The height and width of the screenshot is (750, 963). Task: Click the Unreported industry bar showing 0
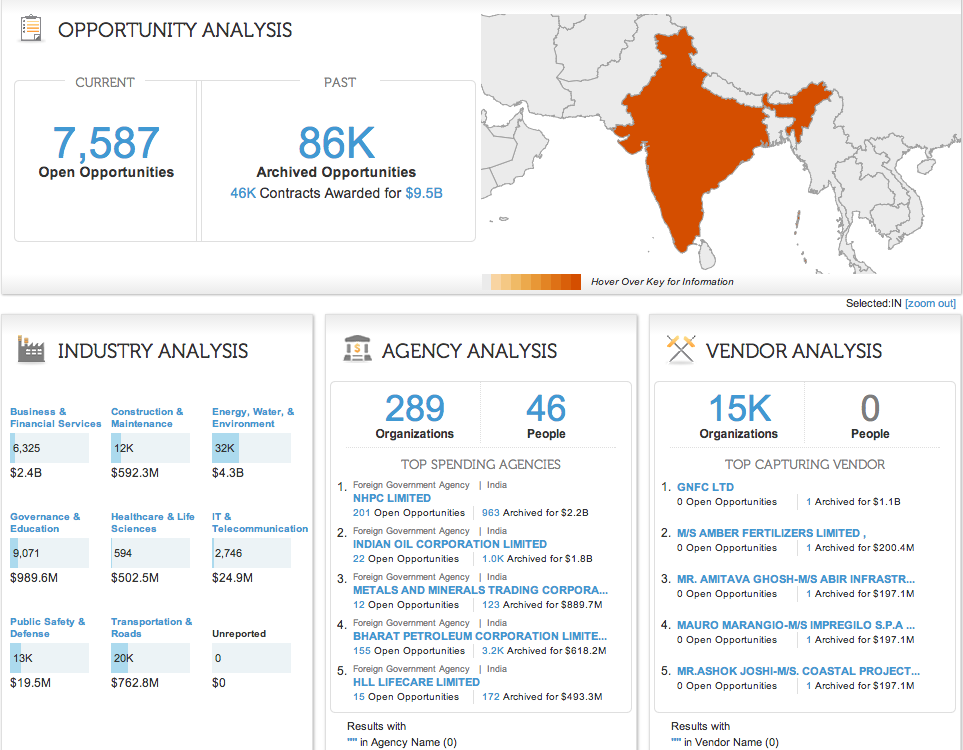coord(251,658)
